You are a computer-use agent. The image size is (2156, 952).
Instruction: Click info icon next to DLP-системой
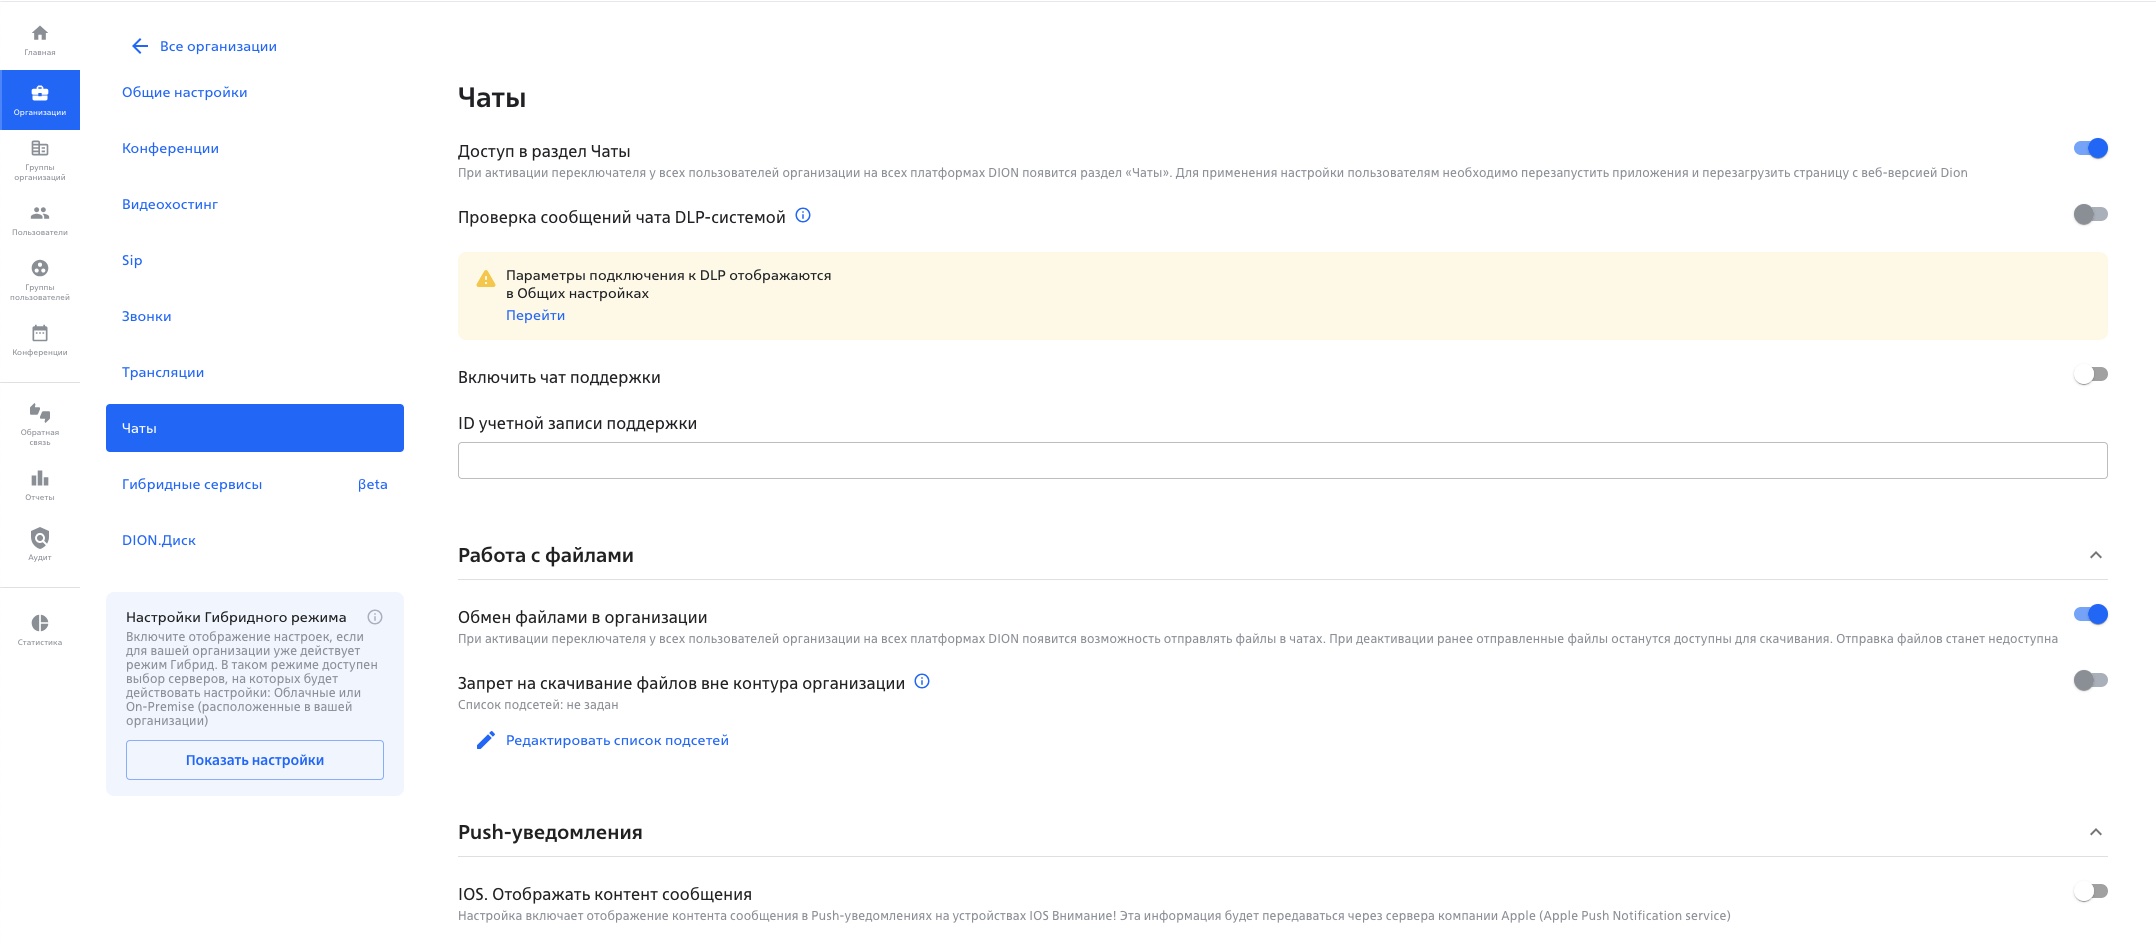pos(803,215)
